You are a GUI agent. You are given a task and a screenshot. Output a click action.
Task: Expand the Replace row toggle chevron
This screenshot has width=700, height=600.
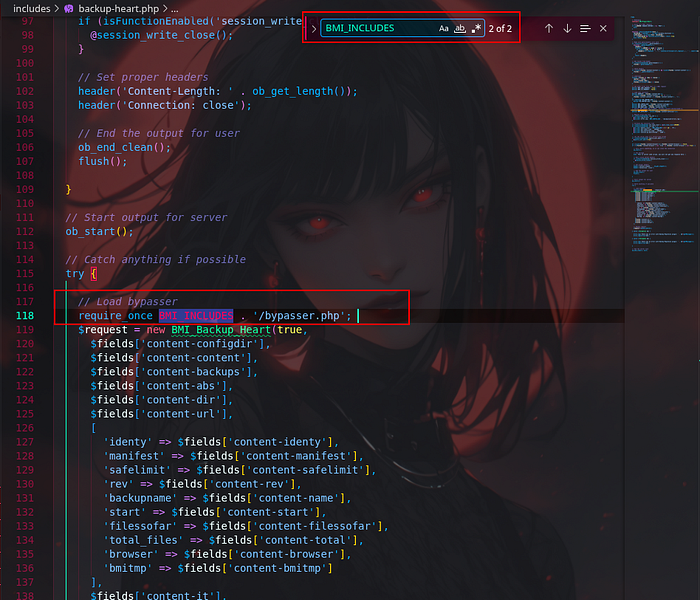click(x=314, y=29)
